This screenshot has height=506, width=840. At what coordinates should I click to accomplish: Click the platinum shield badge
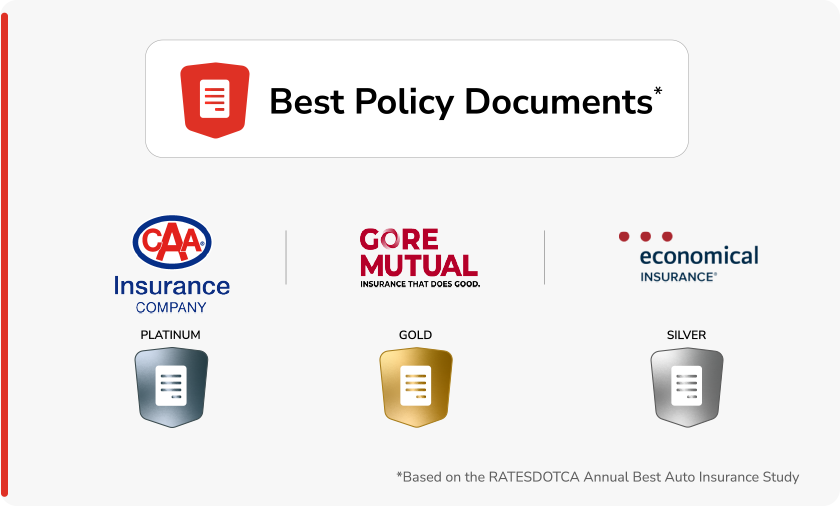(171, 387)
